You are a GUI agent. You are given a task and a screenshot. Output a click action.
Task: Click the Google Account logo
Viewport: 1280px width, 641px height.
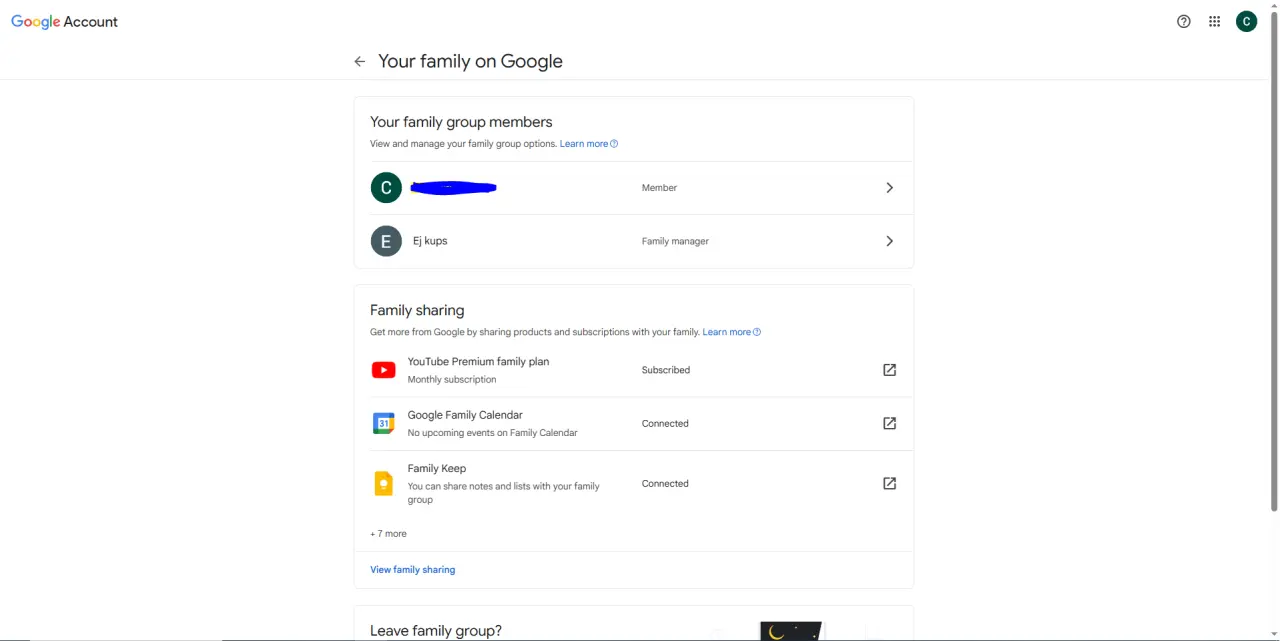(x=64, y=22)
